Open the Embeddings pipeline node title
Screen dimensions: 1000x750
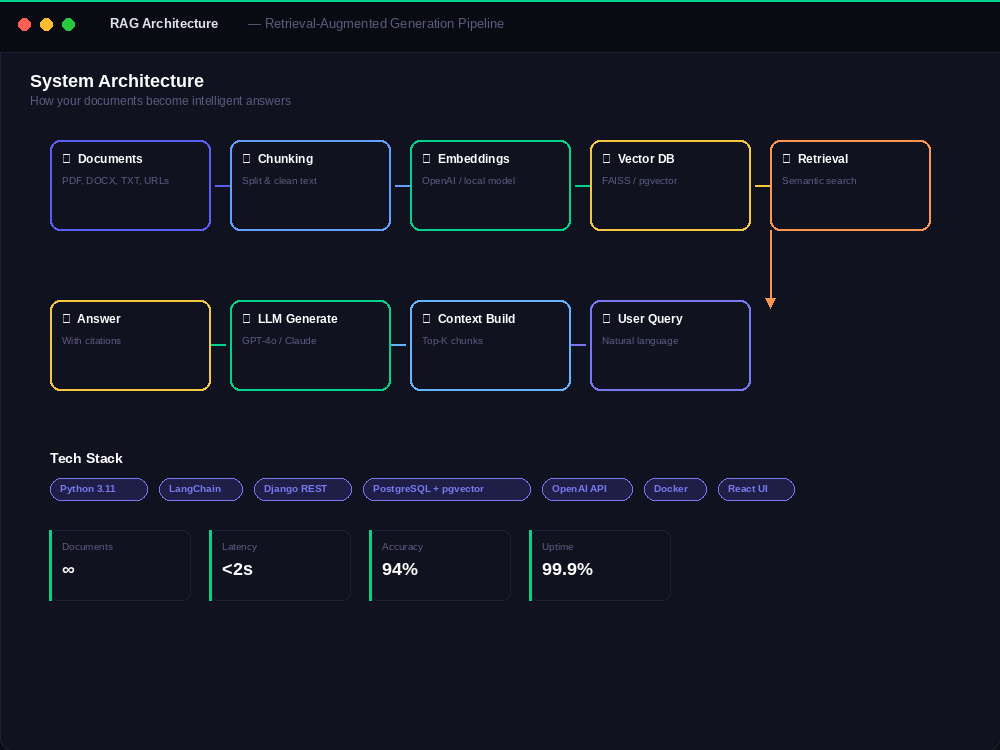[x=473, y=159]
